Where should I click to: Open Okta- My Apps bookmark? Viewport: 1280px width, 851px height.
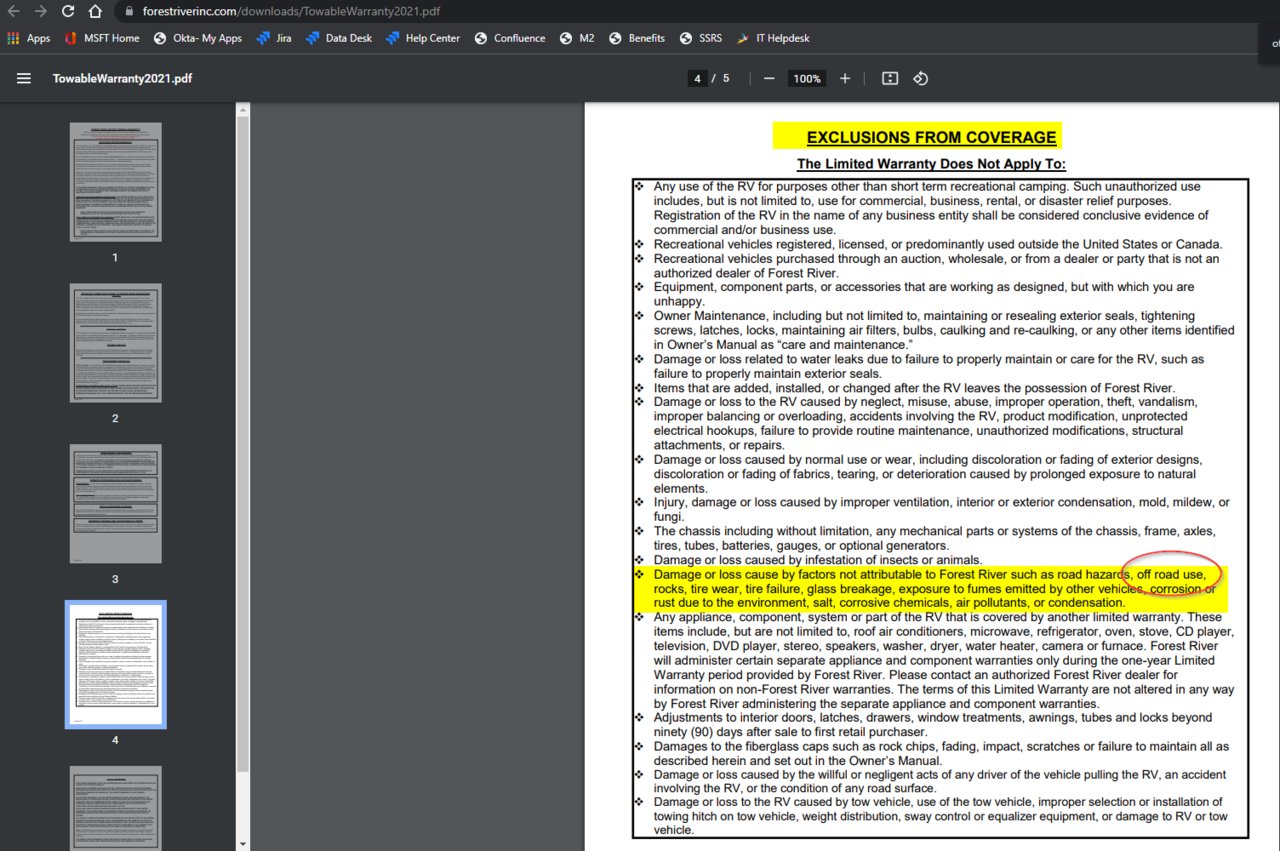198,38
